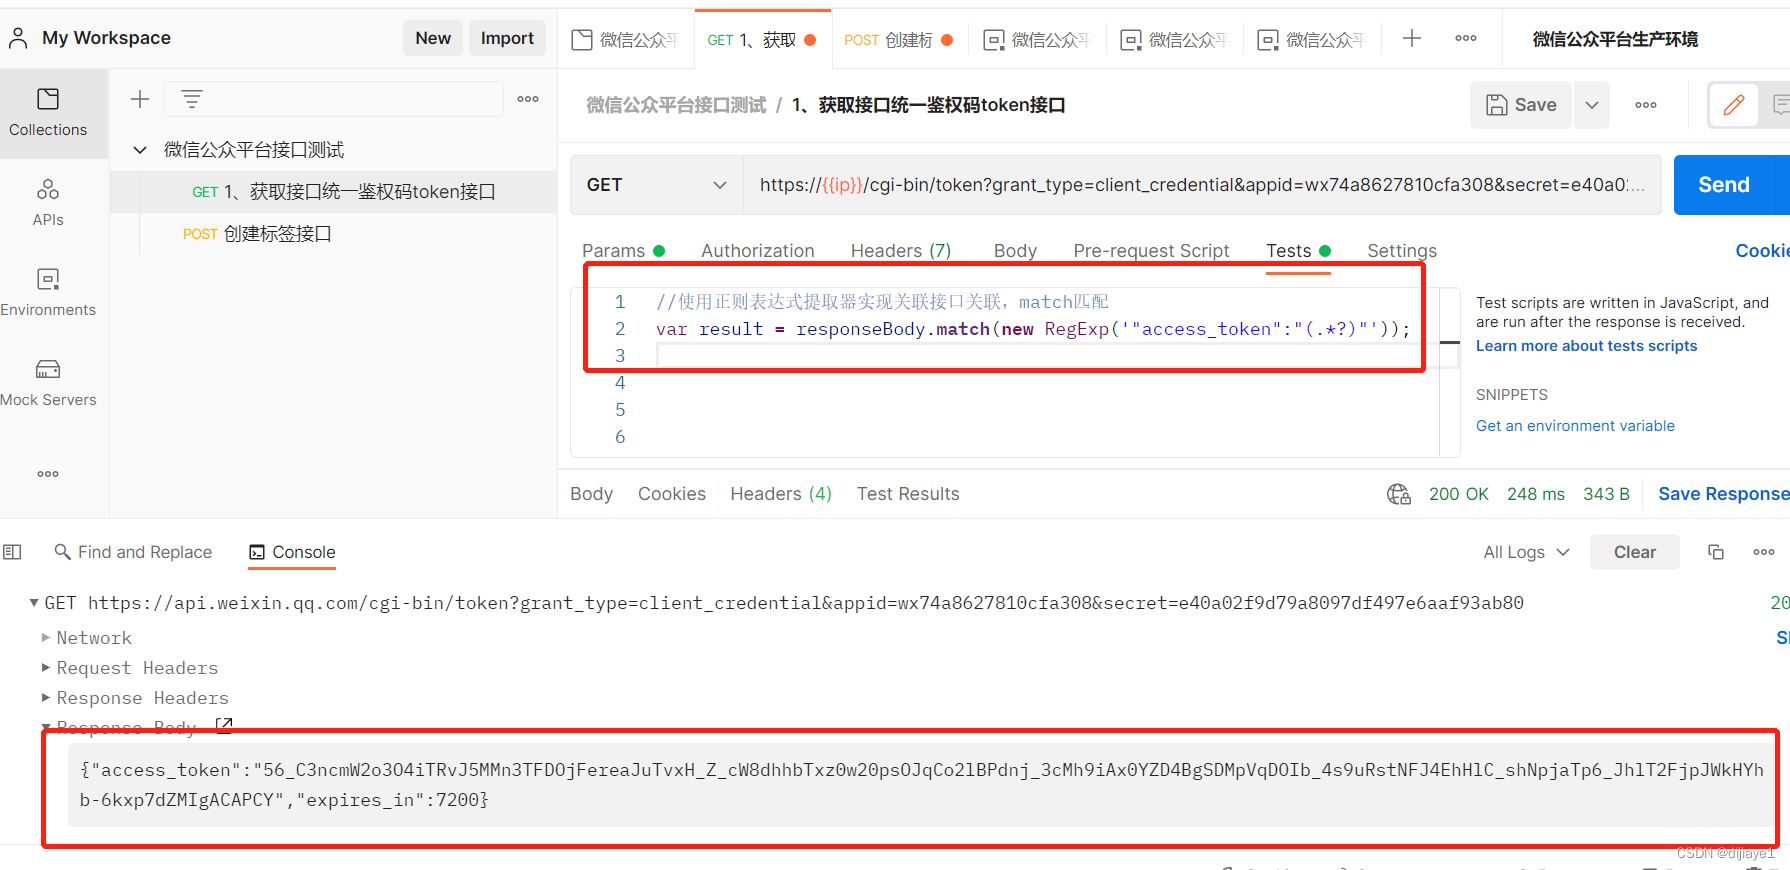Open the request Body tab

pos(1015,251)
